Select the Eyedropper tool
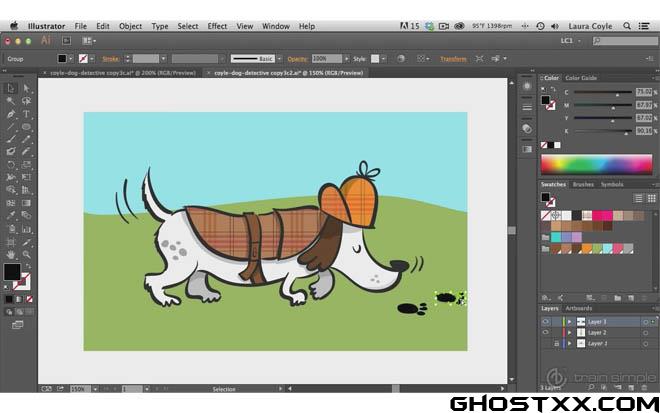Viewport: 660px width, 413px height. [x=11, y=216]
